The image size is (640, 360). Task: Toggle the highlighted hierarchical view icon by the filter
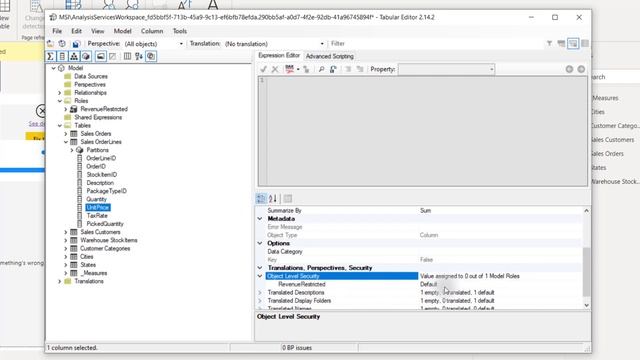click(x=573, y=43)
